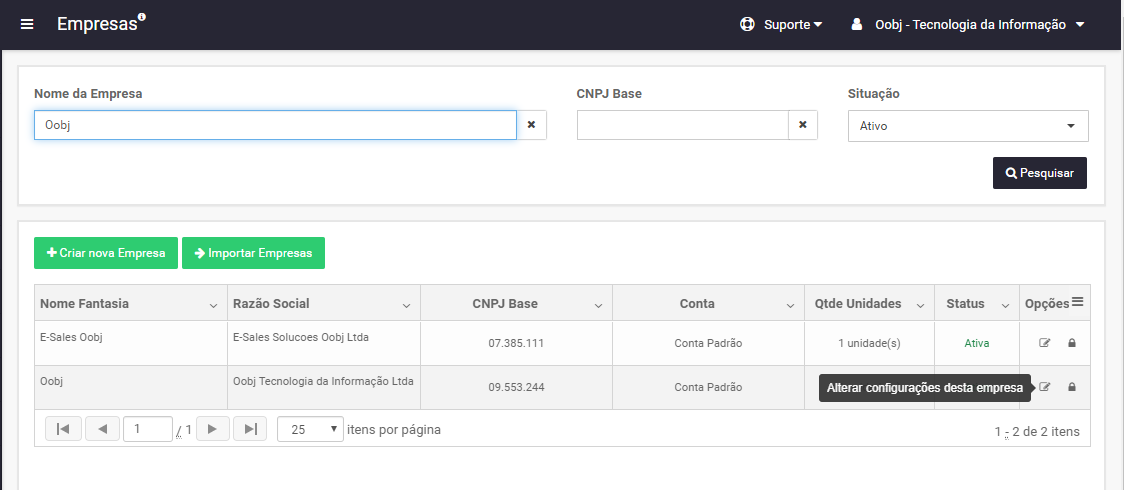Screen dimensions: 1124x490
Task: Open the Conta column menu arrow
Action: click(x=791, y=305)
